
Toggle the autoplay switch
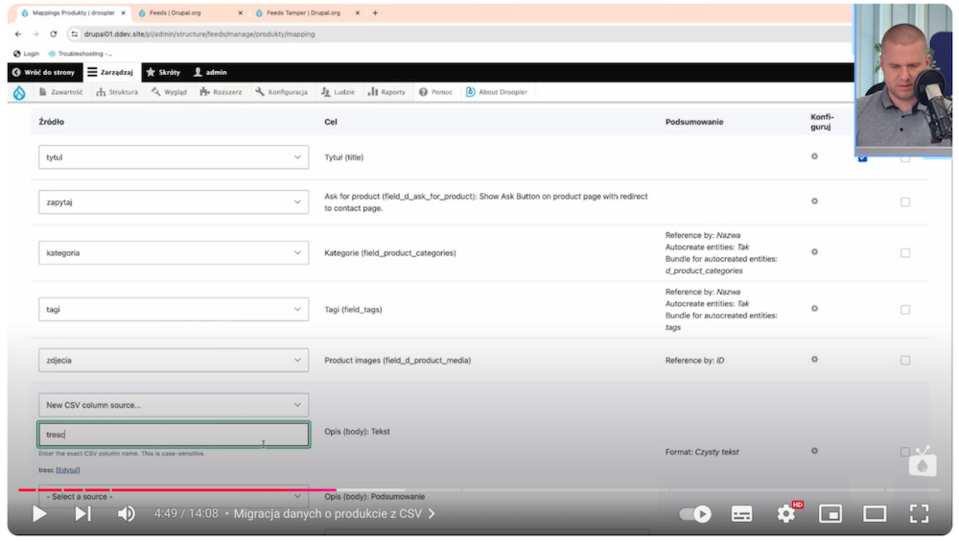pos(695,514)
